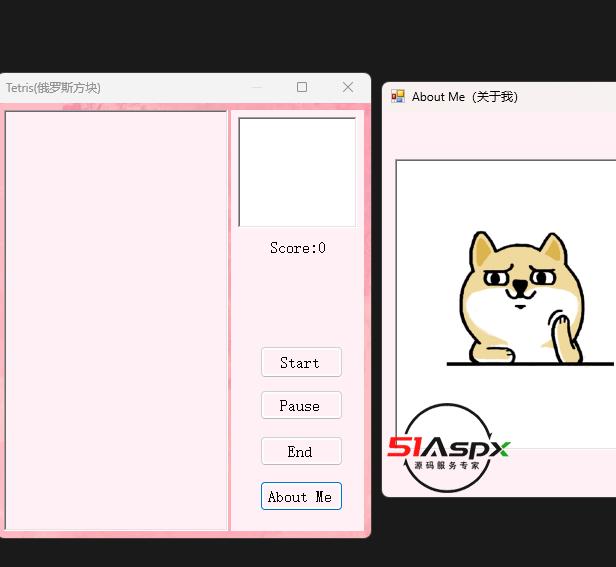
Task: Click the Tetris(俄罗斯方块) window title
Action: click(x=53, y=88)
